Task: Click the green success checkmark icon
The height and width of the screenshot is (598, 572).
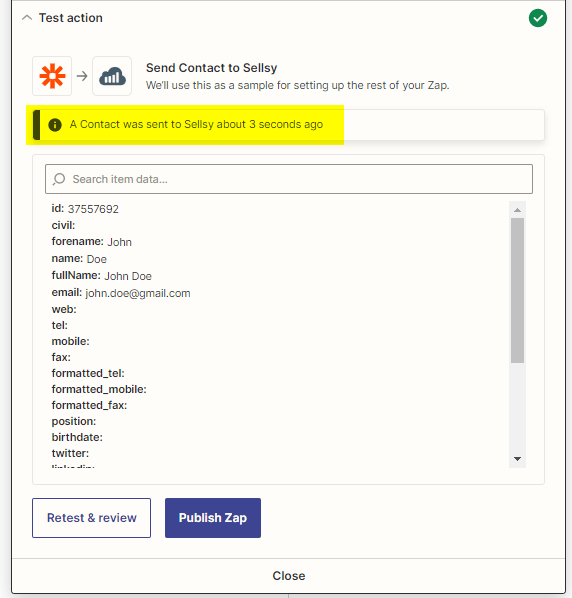Action: pyautogui.click(x=538, y=18)
